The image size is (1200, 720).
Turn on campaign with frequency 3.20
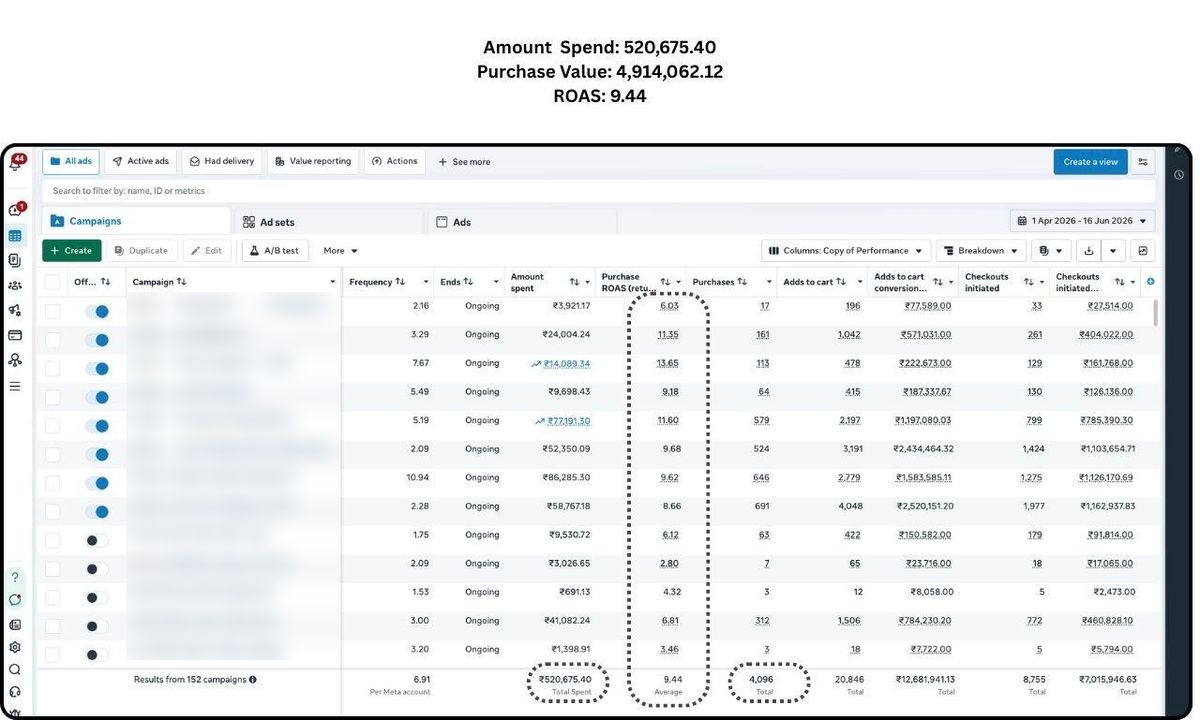(97, 655)
